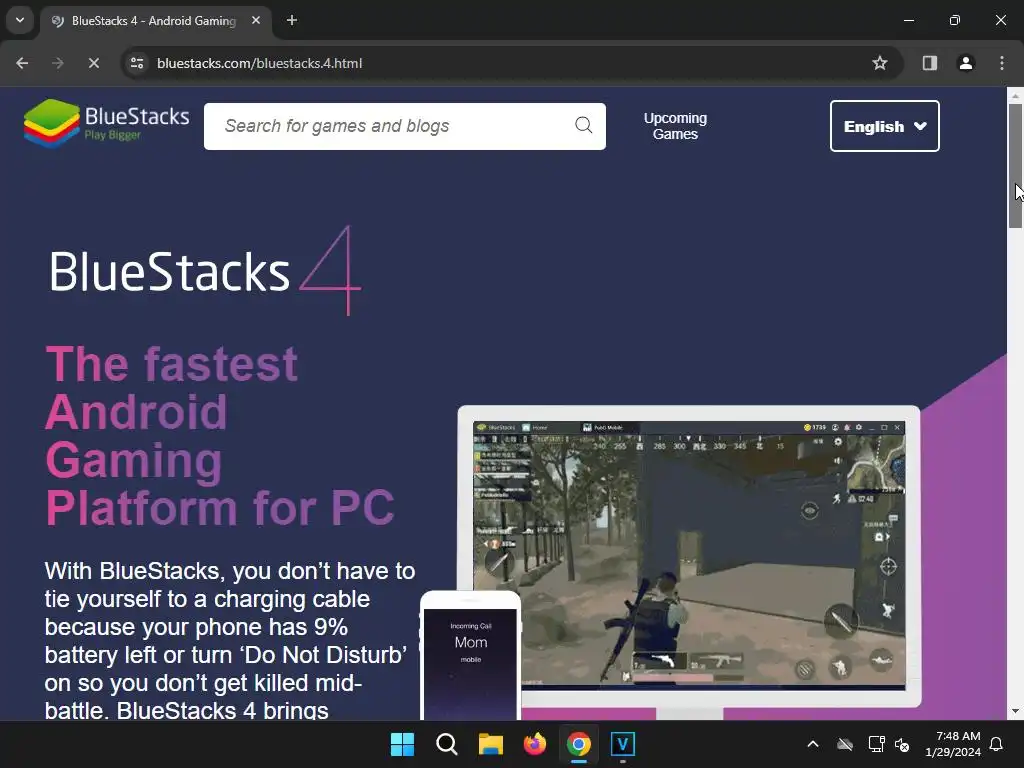This screenshot has height=768, width=1024.
Task: Click the PUBG gameplay monitor image
Action: click(x=689, y=556)
